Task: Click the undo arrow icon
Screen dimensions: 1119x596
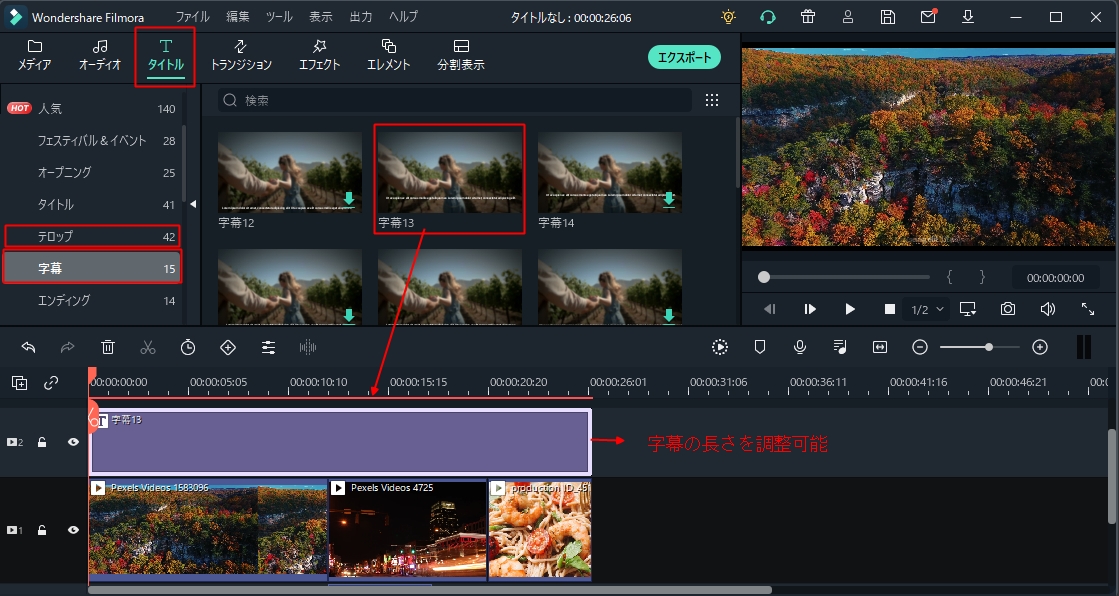Action: click(29, 348)
